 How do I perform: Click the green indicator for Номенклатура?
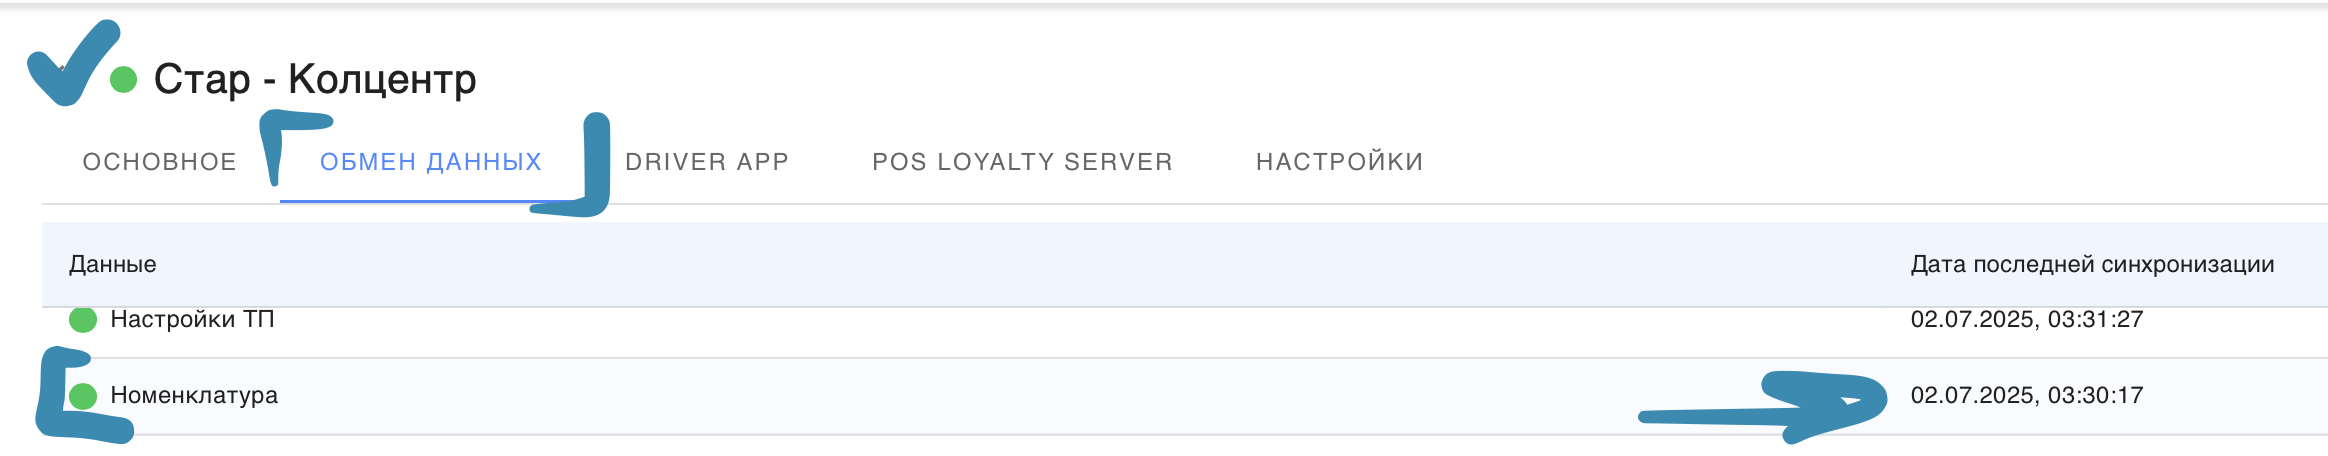[x=83, y=396]
